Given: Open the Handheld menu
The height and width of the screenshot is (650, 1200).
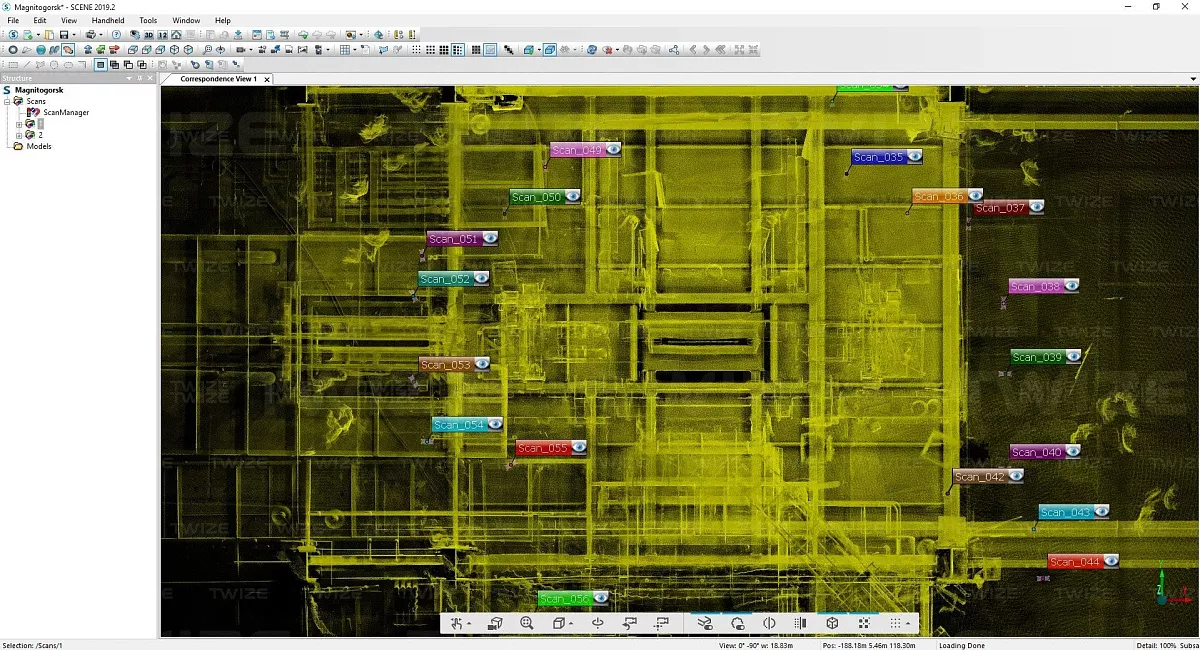Looking at the screenshot, I should click(x=108, y=20).
